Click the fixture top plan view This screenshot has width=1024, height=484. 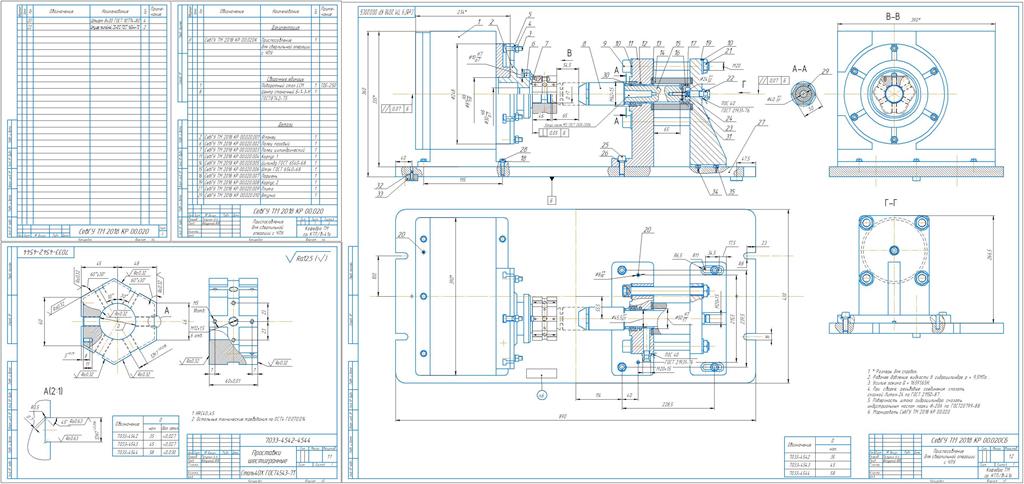pyautogui.click(x=575, y=300)
